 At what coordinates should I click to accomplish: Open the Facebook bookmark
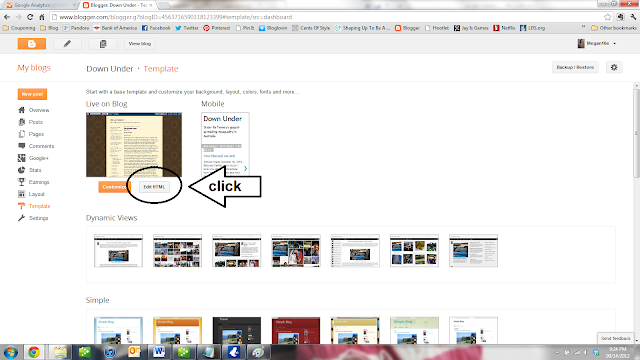click(x=156, y=28)
